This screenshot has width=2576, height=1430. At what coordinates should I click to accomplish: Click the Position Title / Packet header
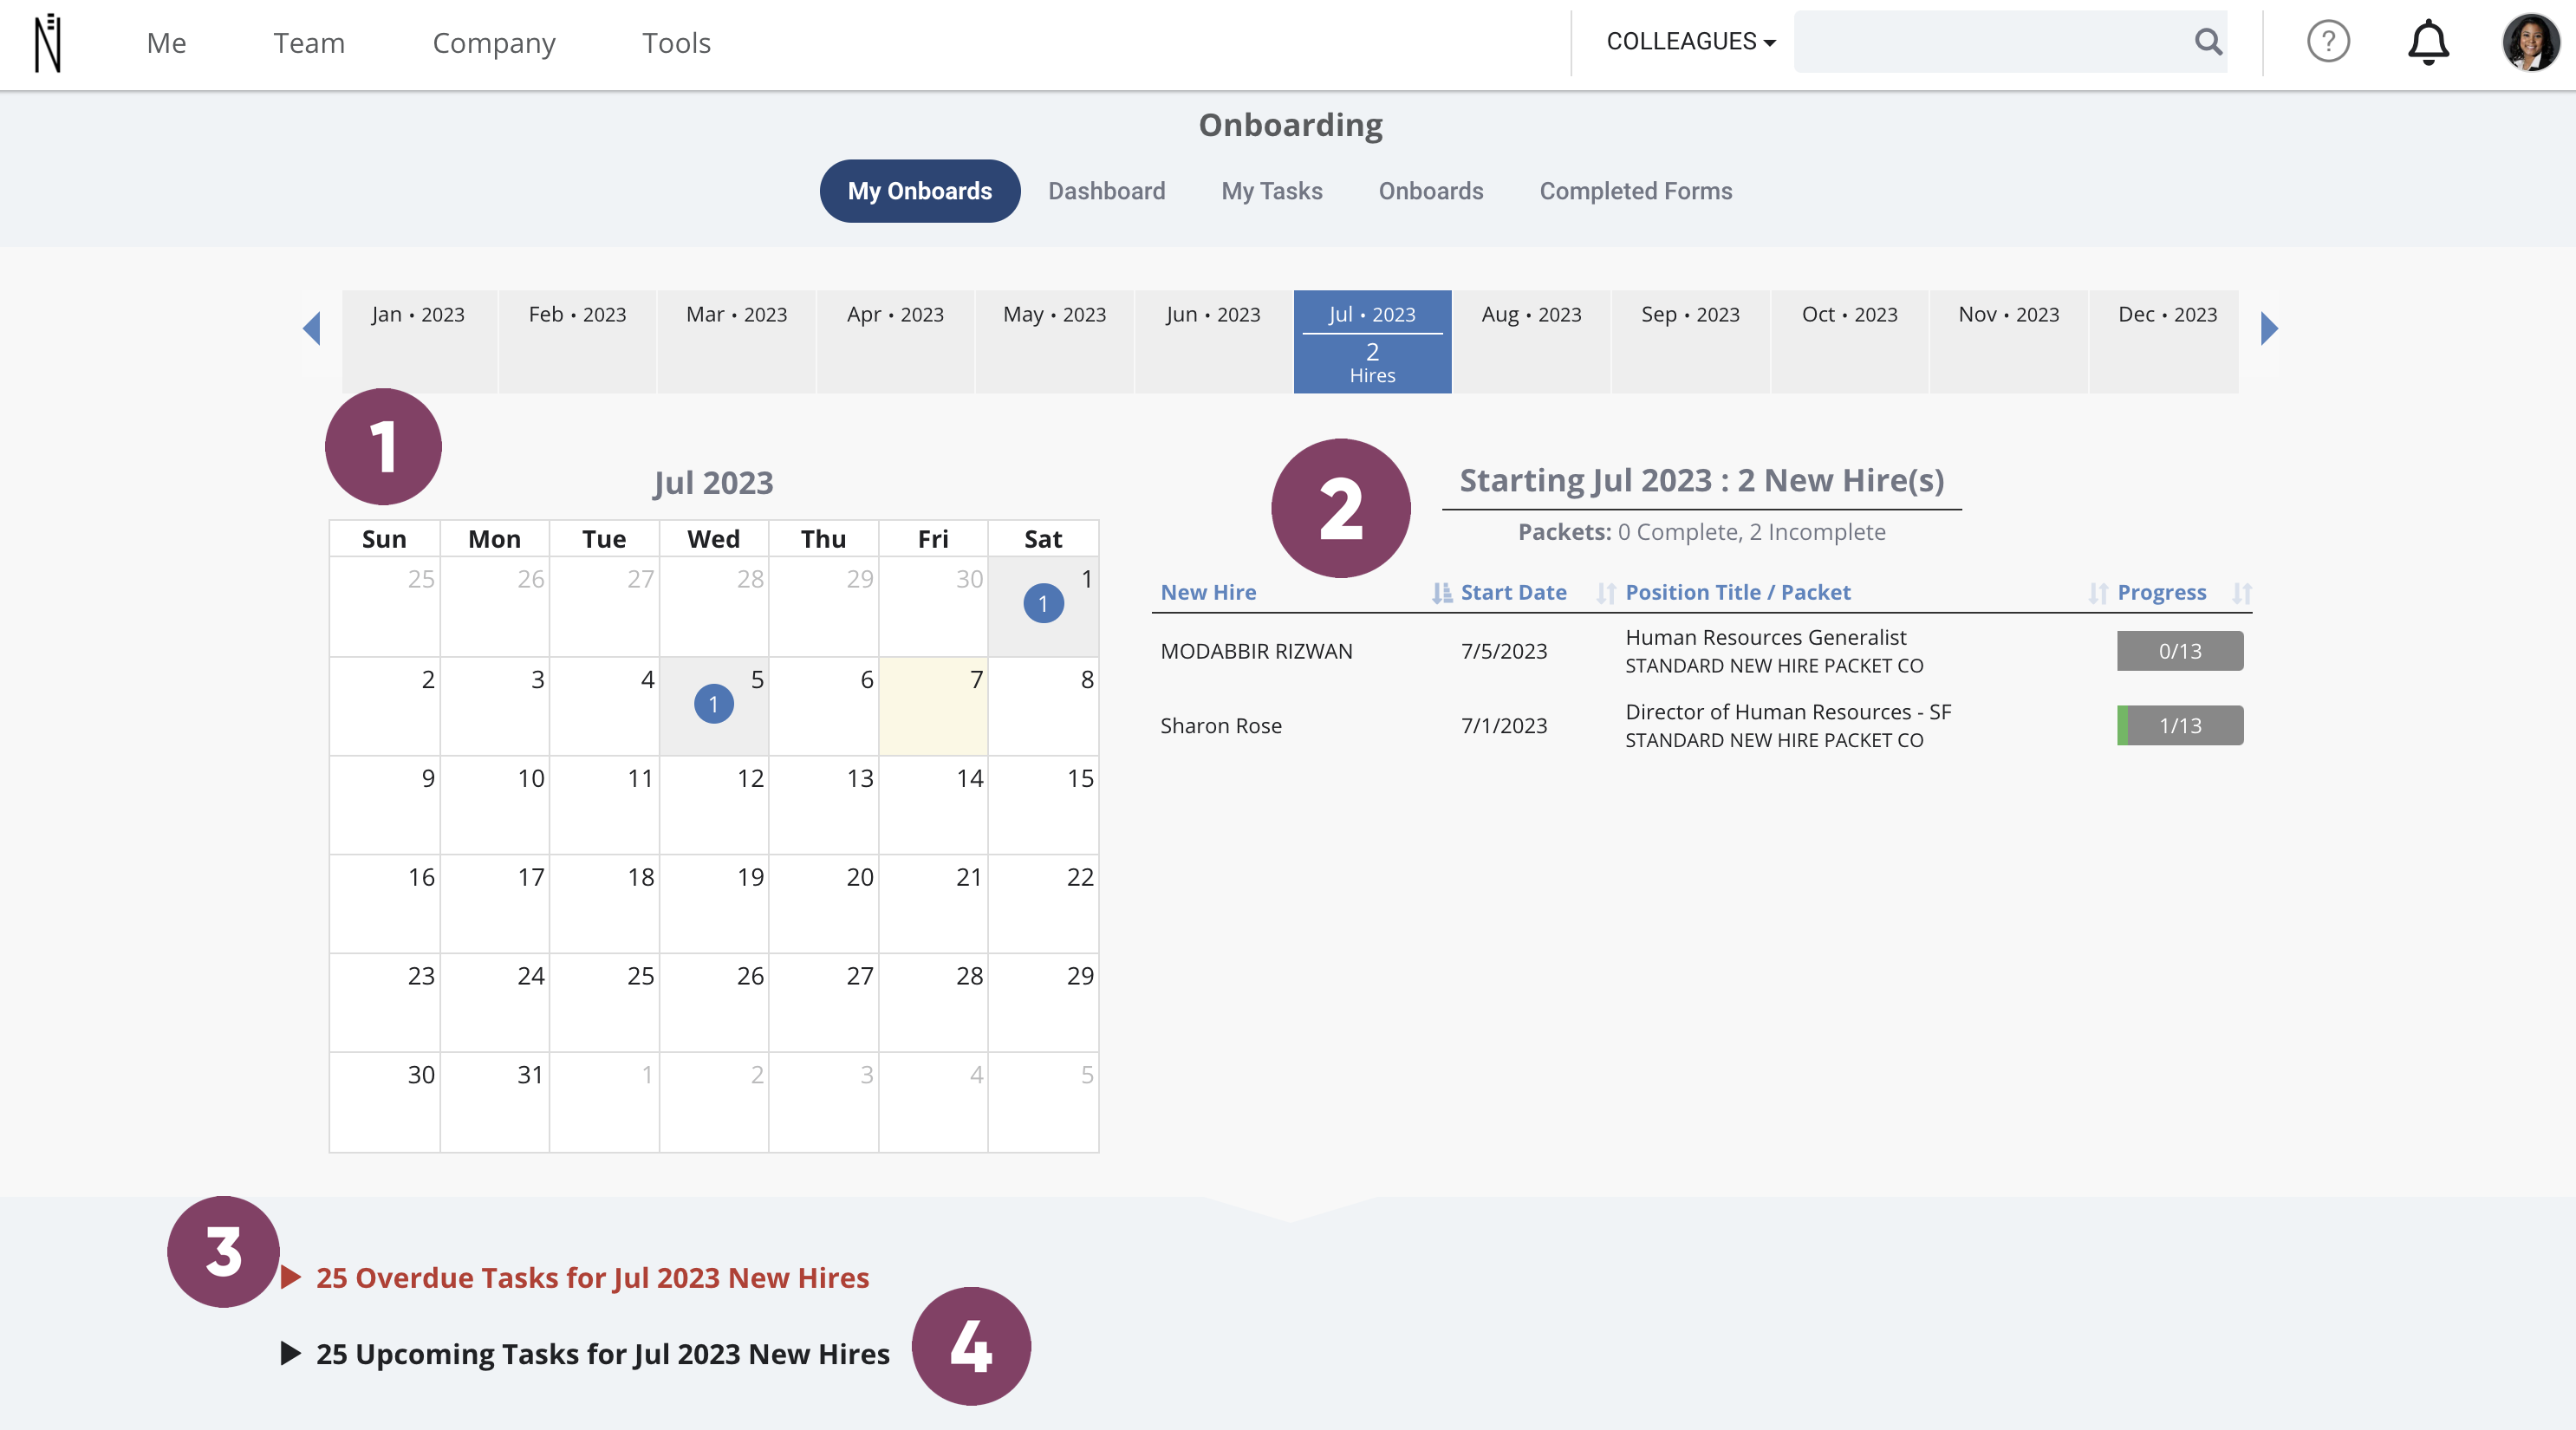tap(1737, 593)
